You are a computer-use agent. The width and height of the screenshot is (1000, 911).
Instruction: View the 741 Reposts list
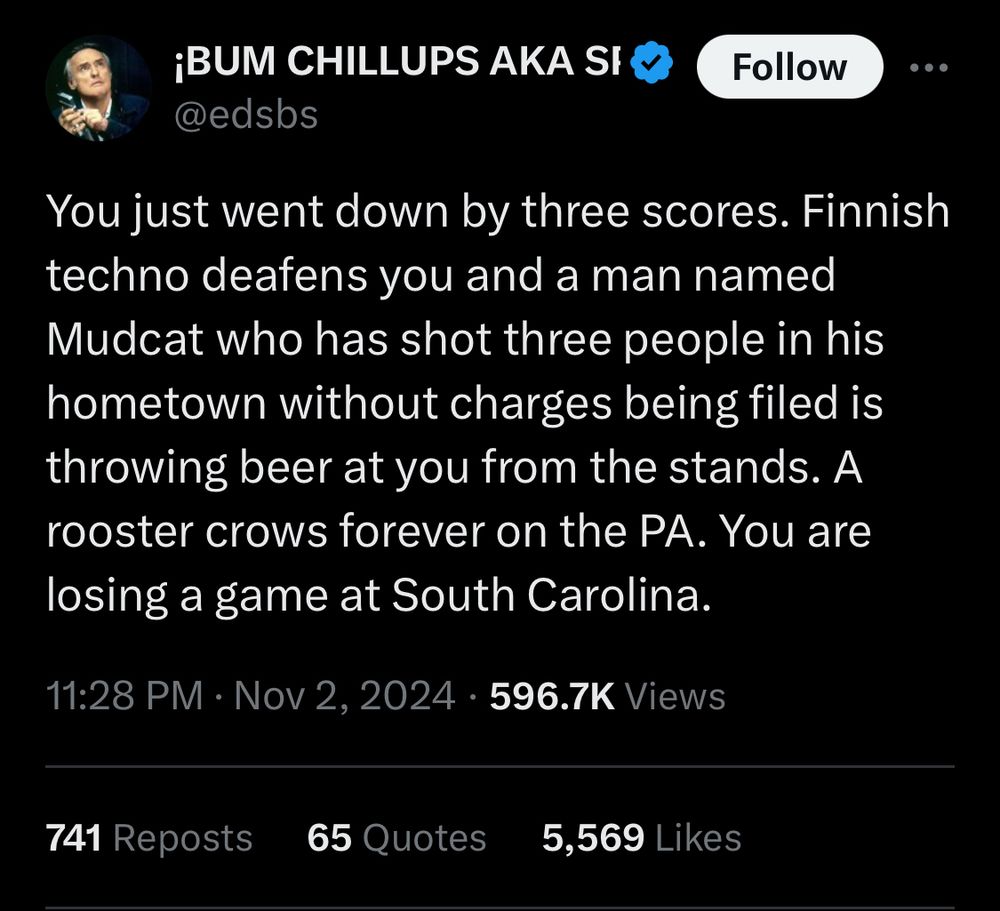[149, 838]
